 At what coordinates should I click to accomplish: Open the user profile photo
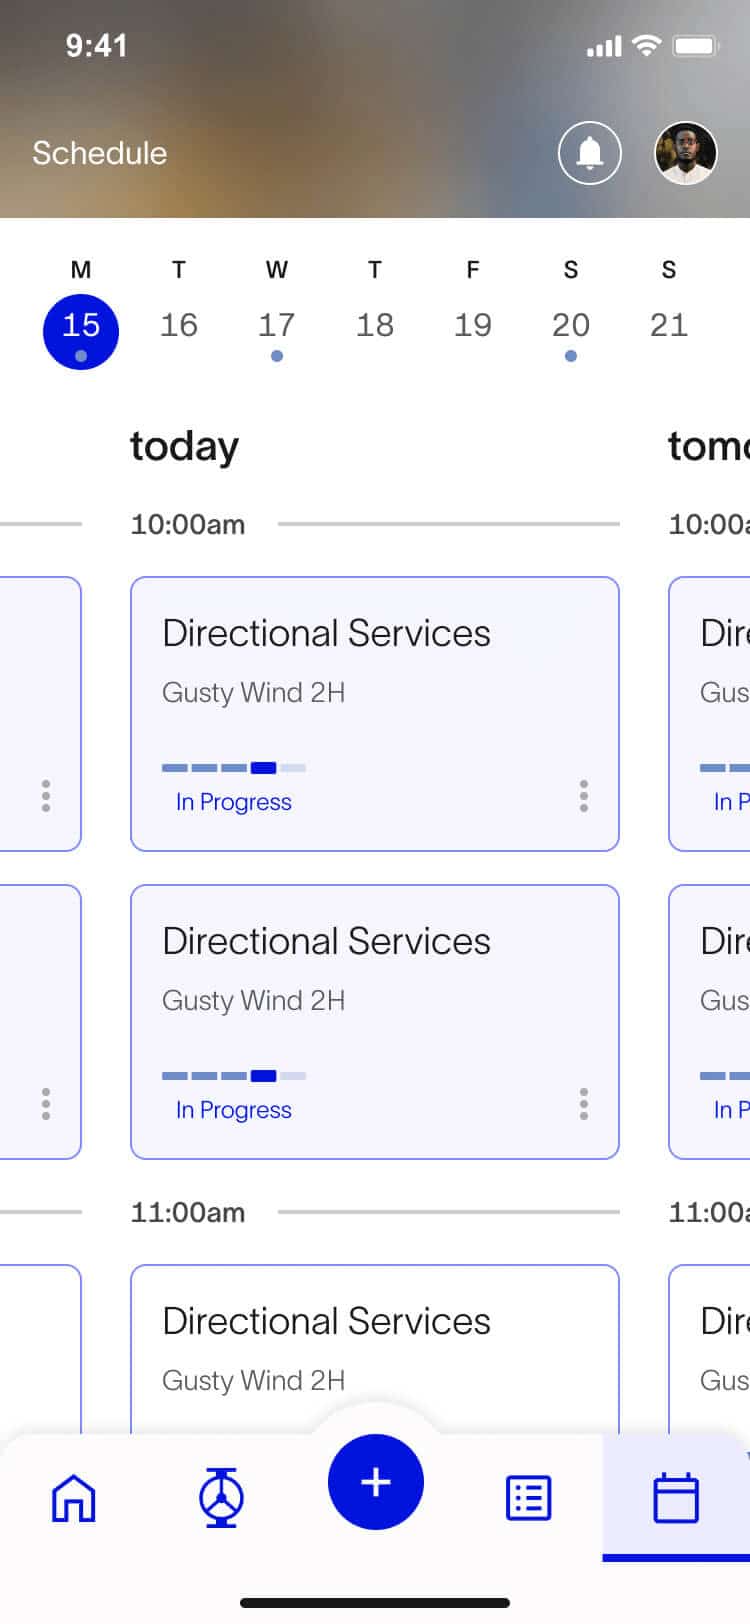685,153
